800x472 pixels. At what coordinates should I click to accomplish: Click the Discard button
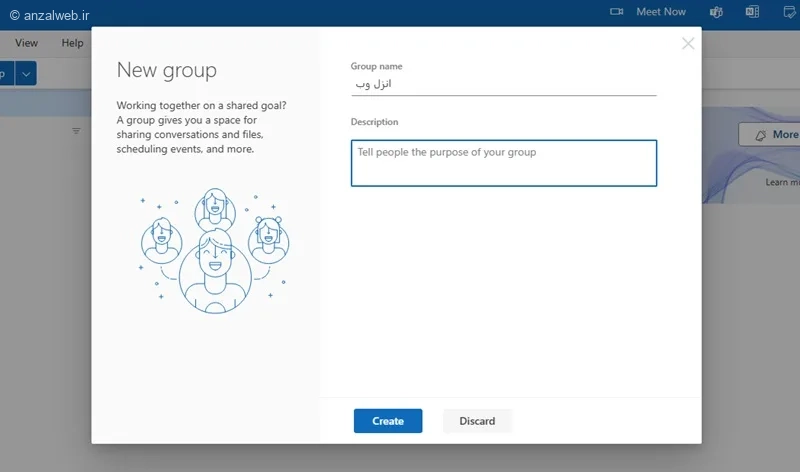click(477, 421)
